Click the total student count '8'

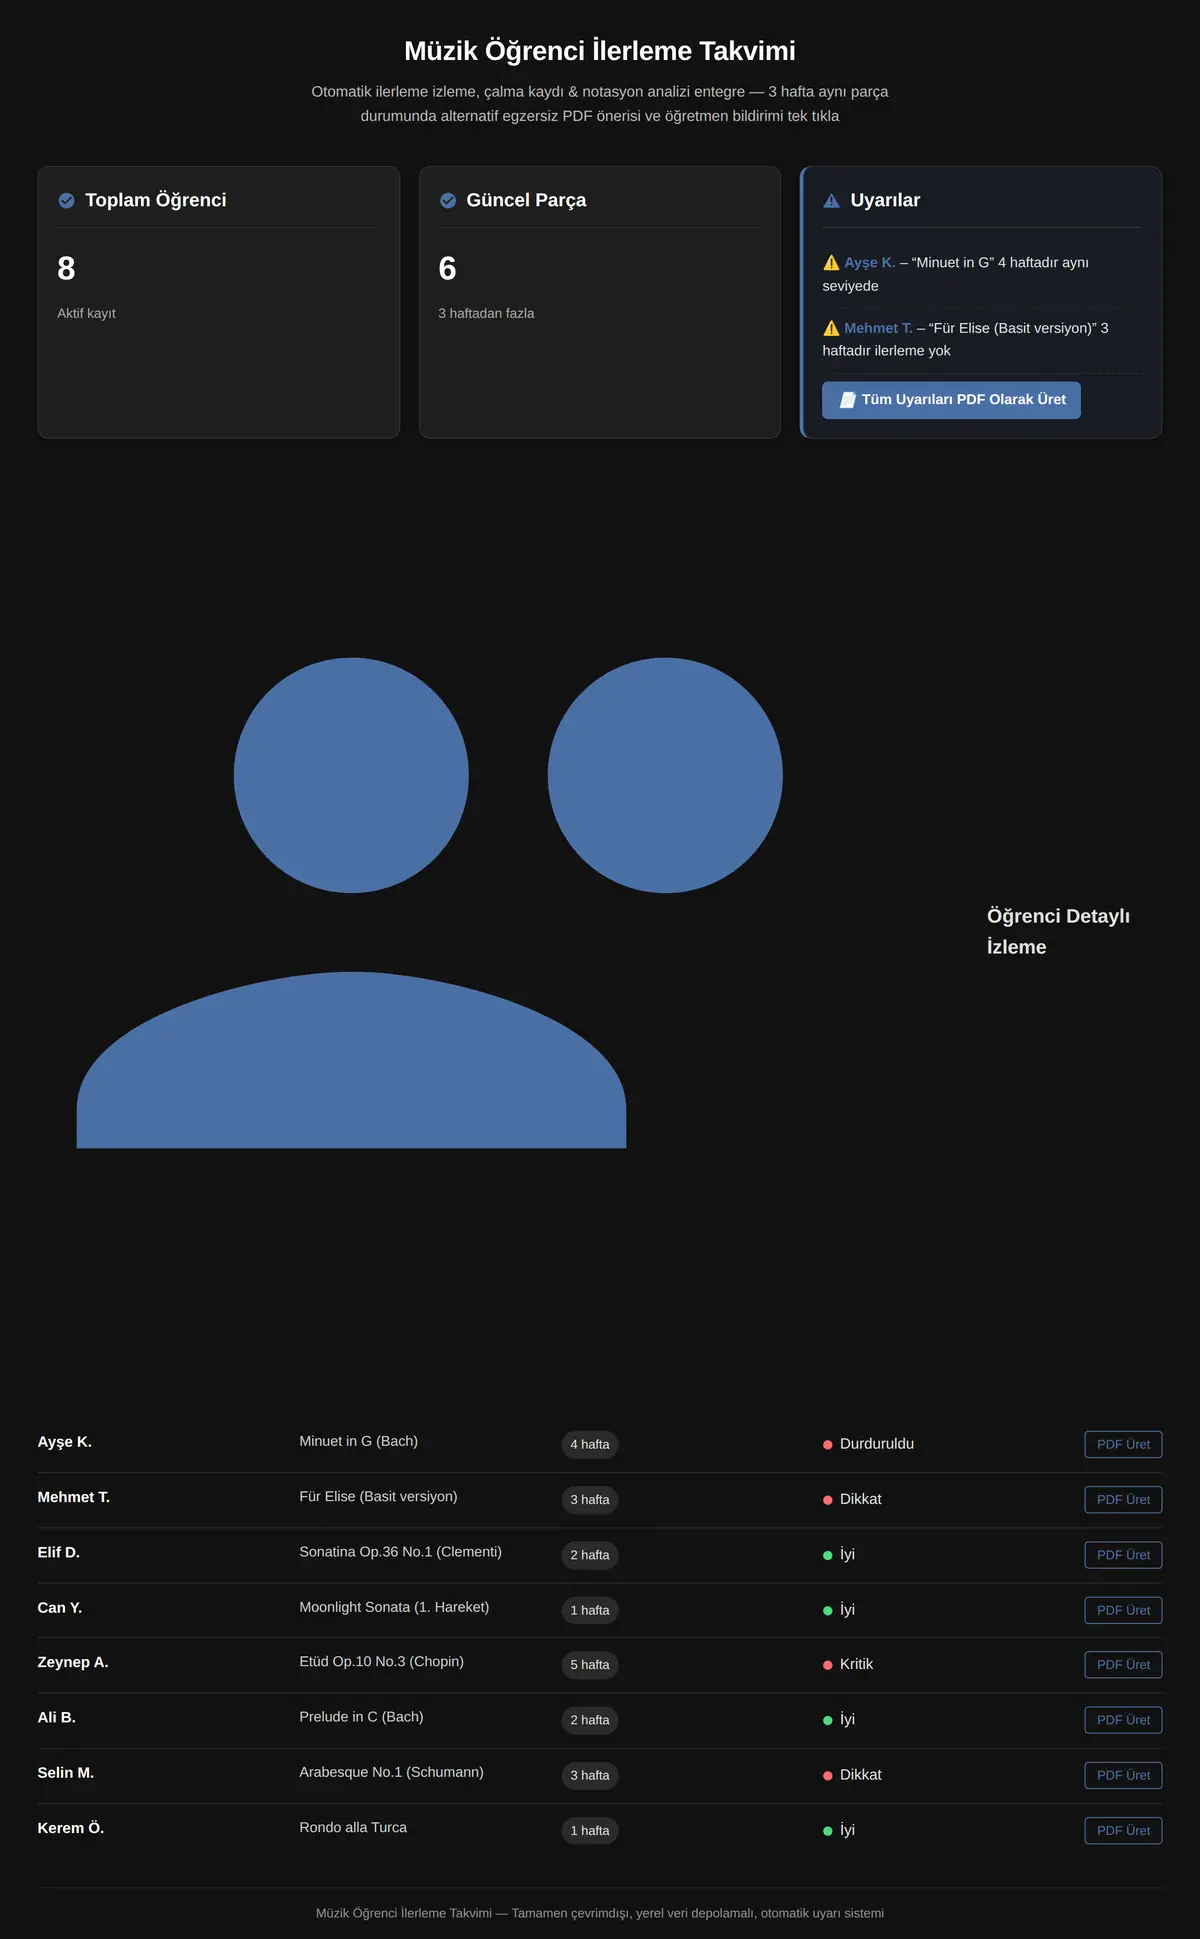tap(66, 269)
